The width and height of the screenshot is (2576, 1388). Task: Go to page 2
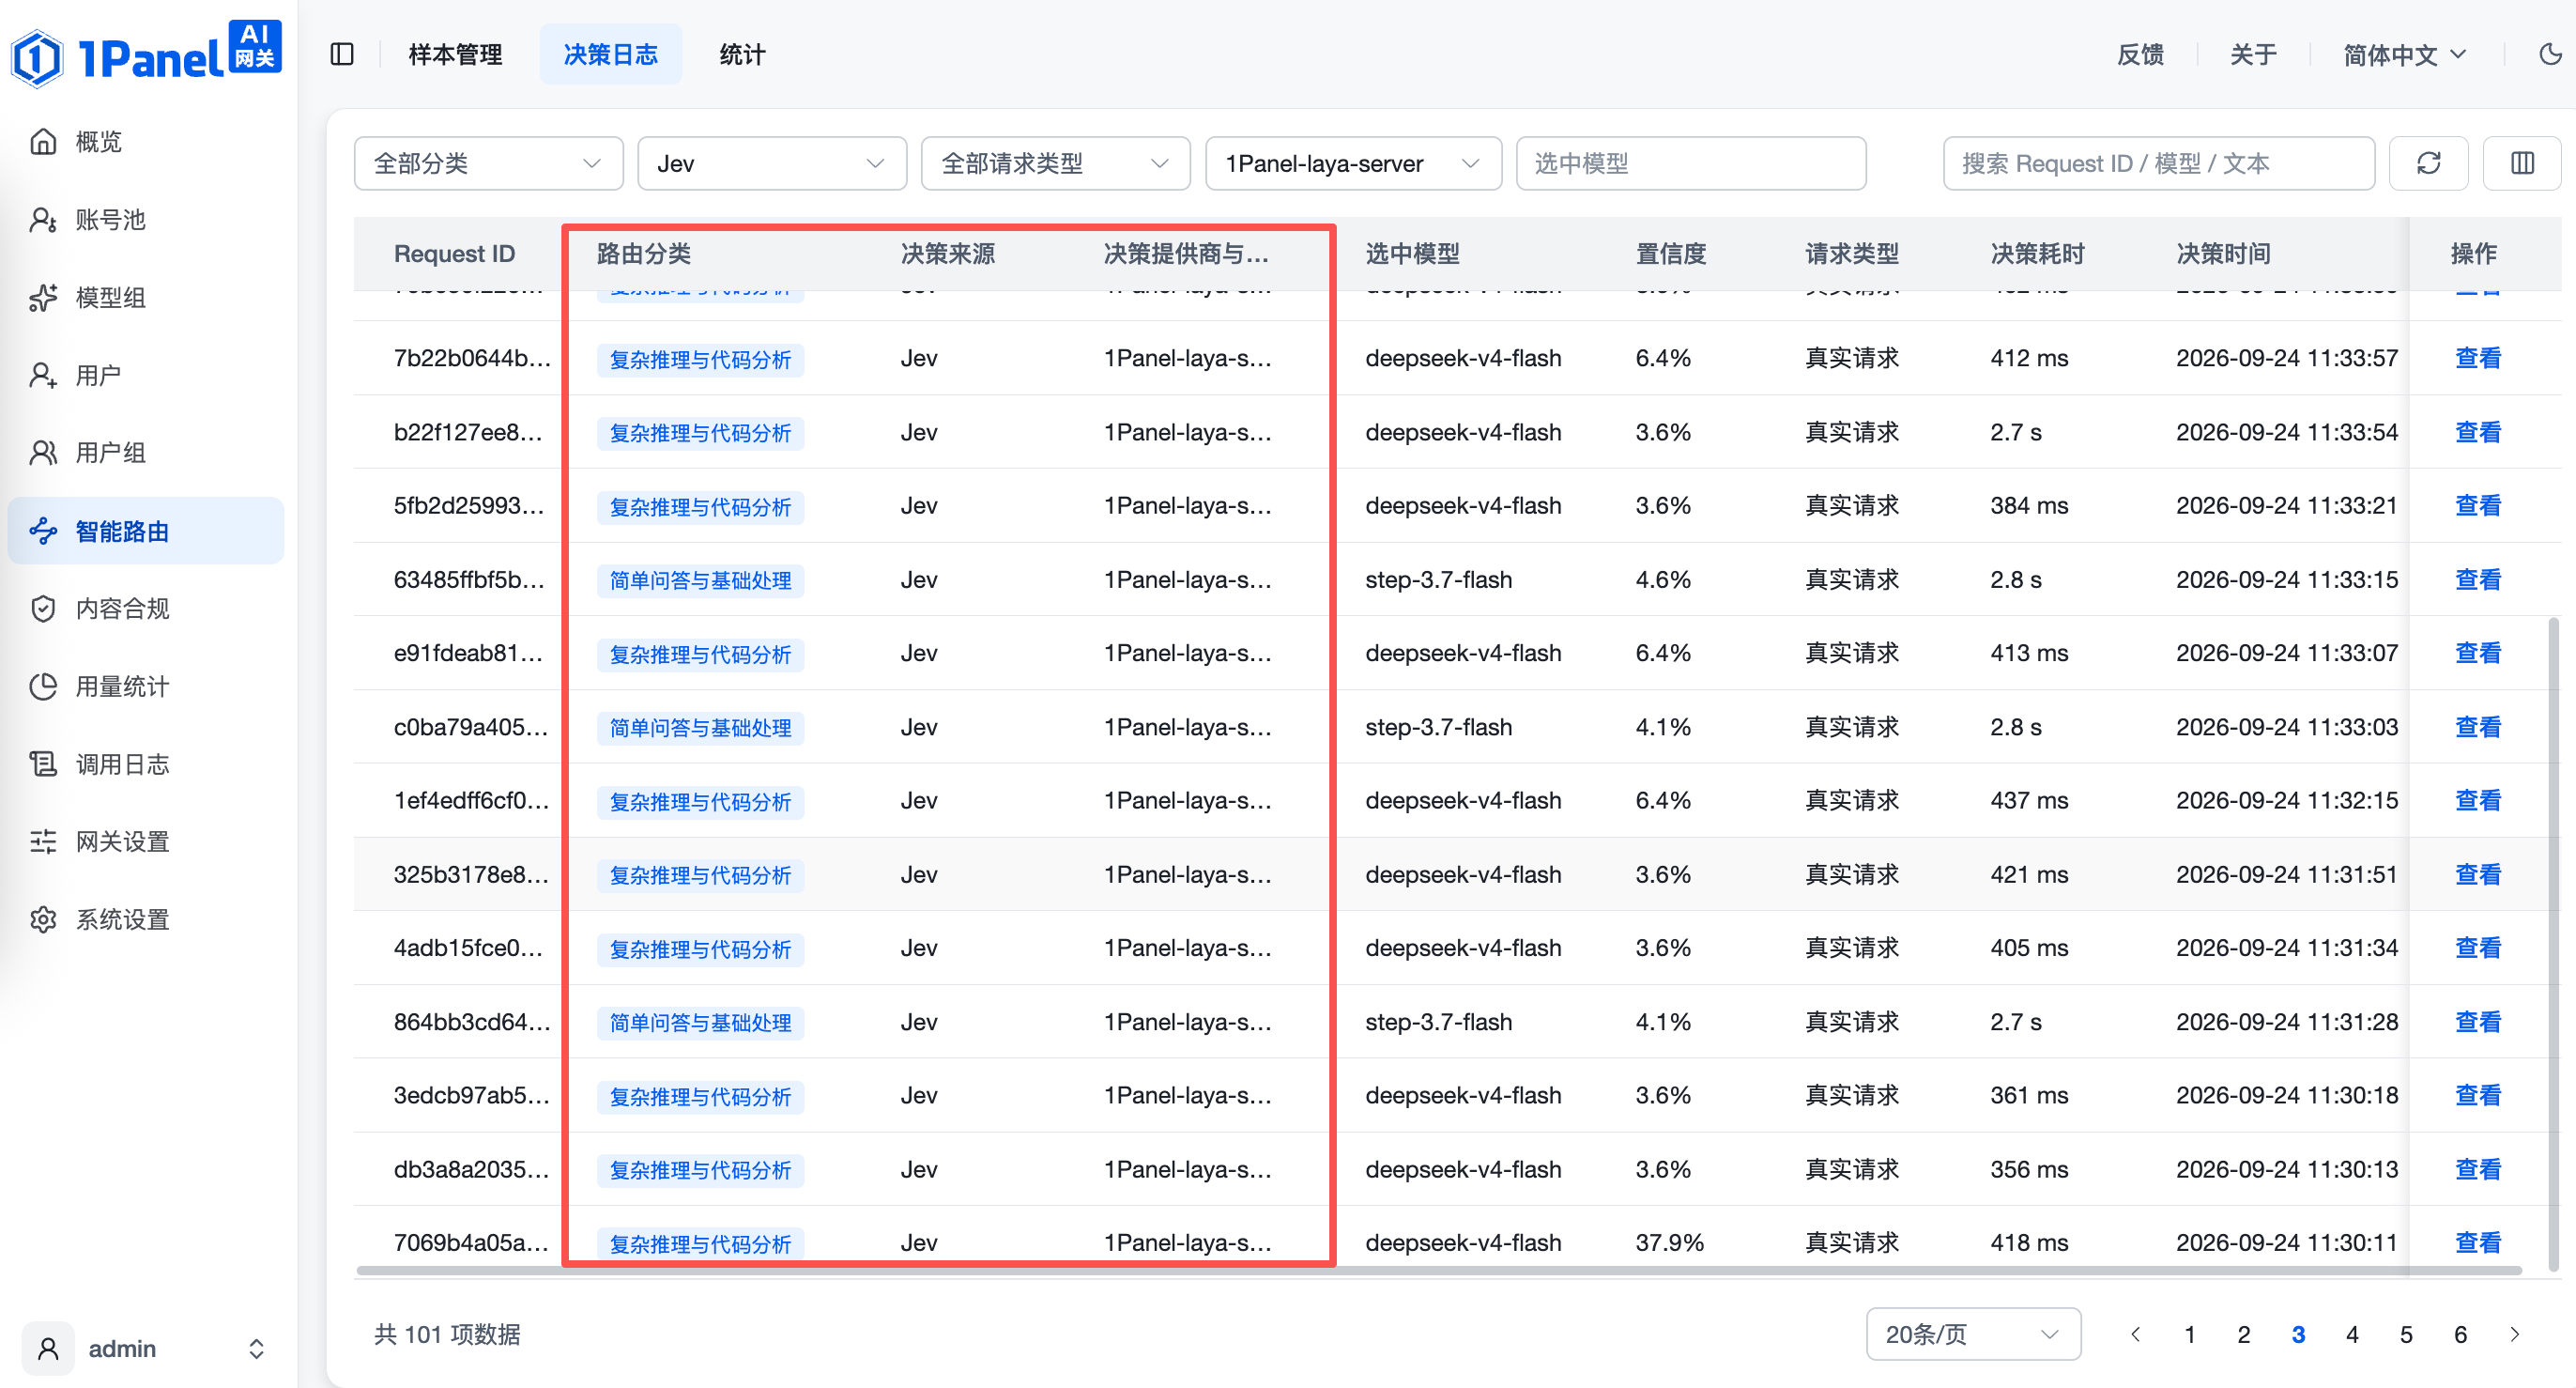[x=2244, y=1334]
